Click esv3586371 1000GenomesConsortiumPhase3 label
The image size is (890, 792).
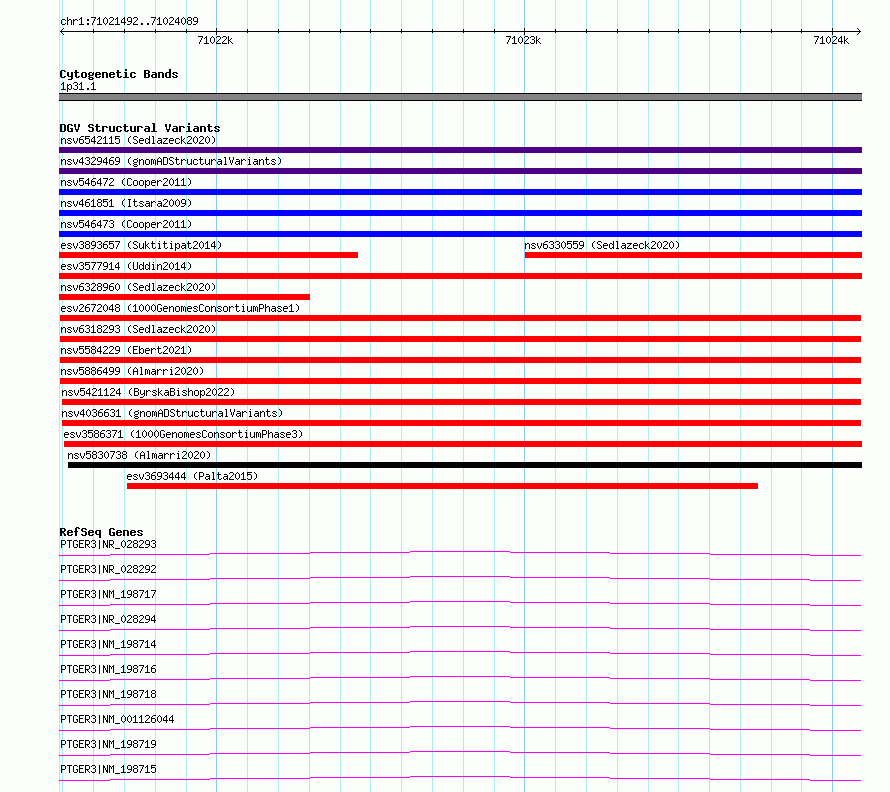(x=183, y=434)
